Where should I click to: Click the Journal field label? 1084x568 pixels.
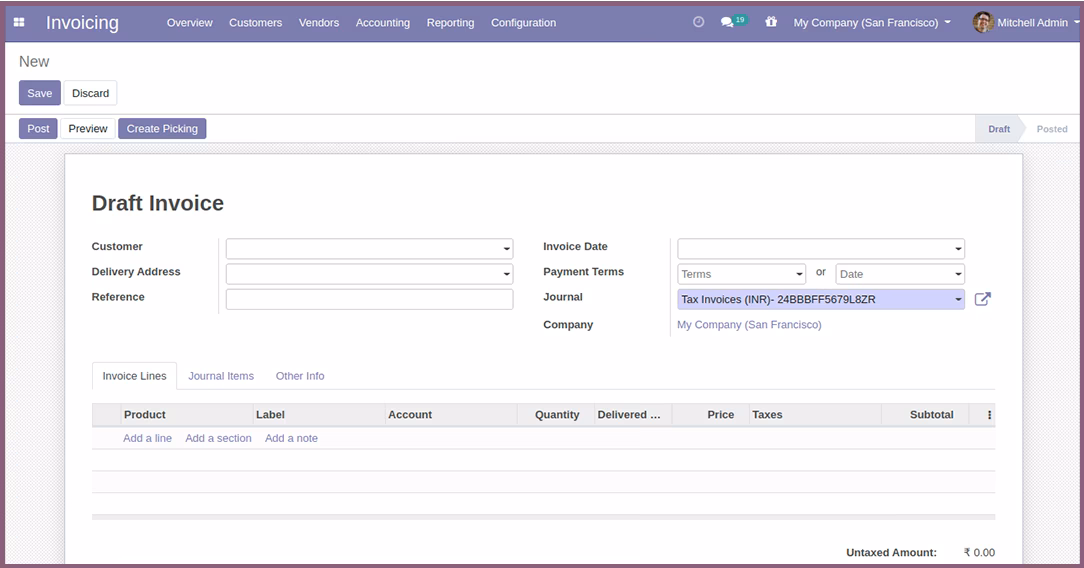pos(563,296)
